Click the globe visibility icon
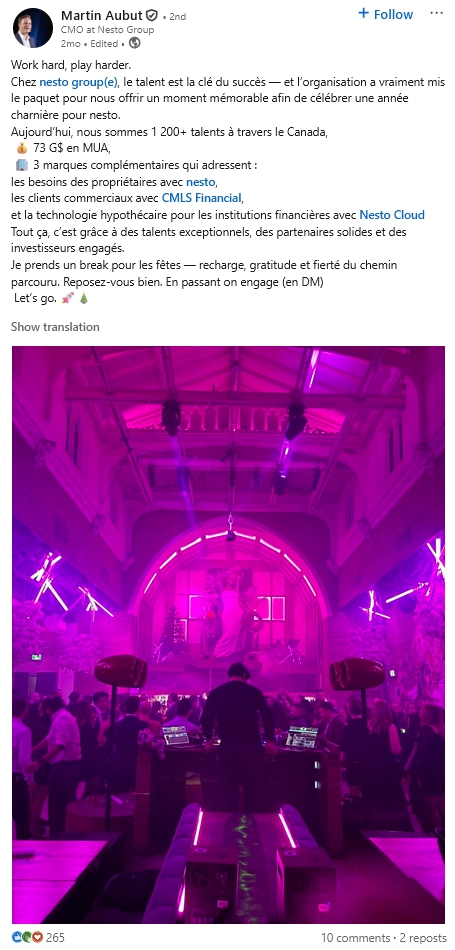Viewport: 455px width, 950px height. [x=135, y=43]
